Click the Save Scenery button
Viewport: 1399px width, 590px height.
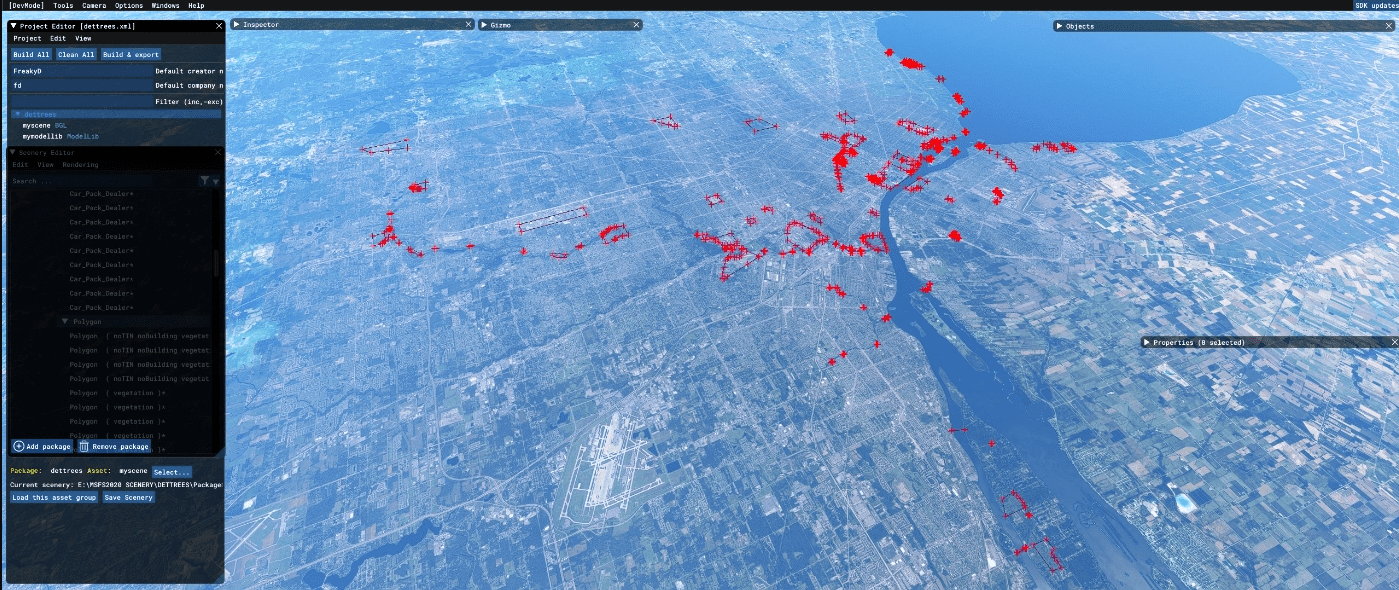(x=129, y=497)
